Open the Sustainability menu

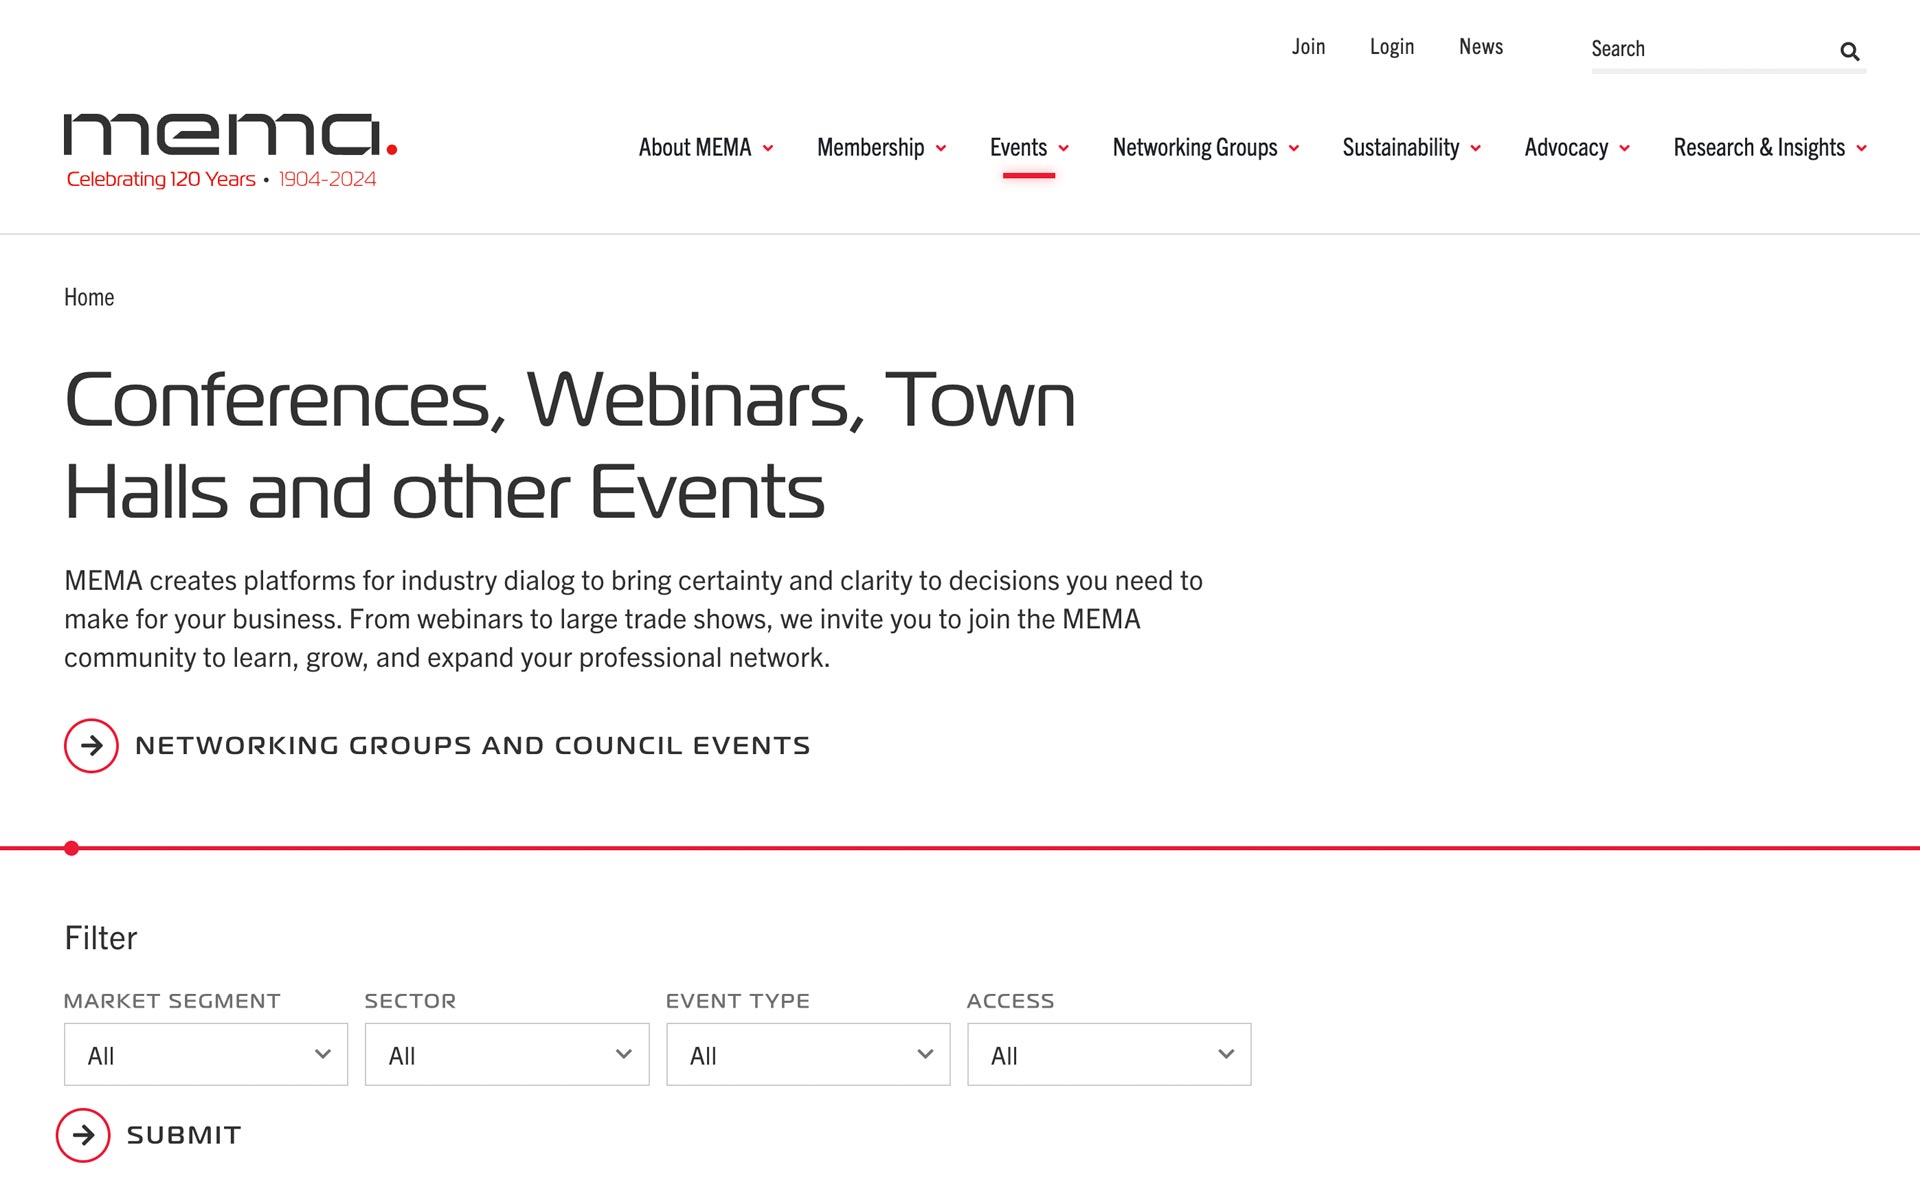[1401, 148]
